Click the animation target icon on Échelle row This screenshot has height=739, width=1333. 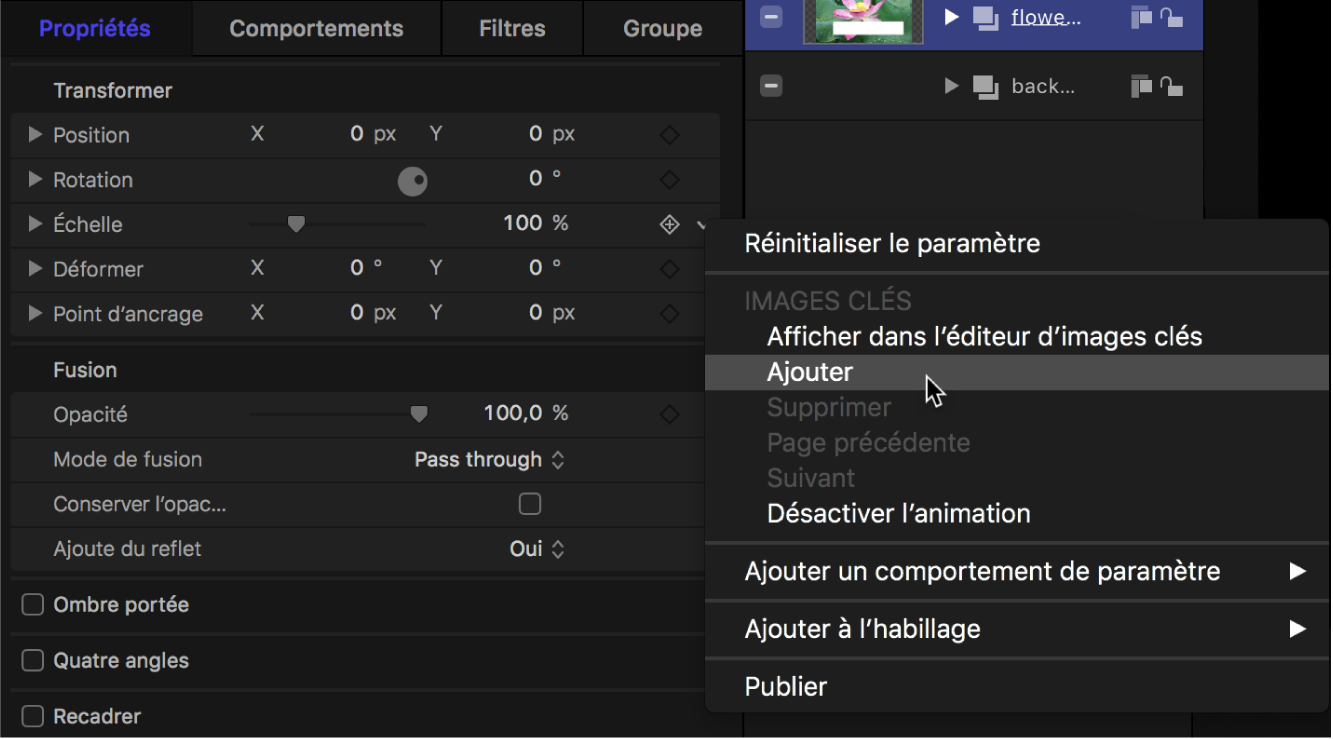668,224
